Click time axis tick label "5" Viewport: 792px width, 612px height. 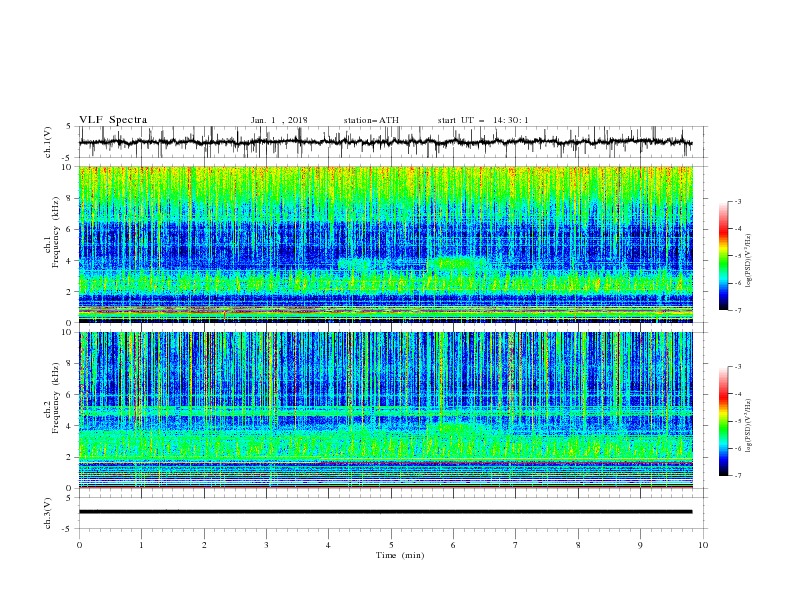pos(391,545)
